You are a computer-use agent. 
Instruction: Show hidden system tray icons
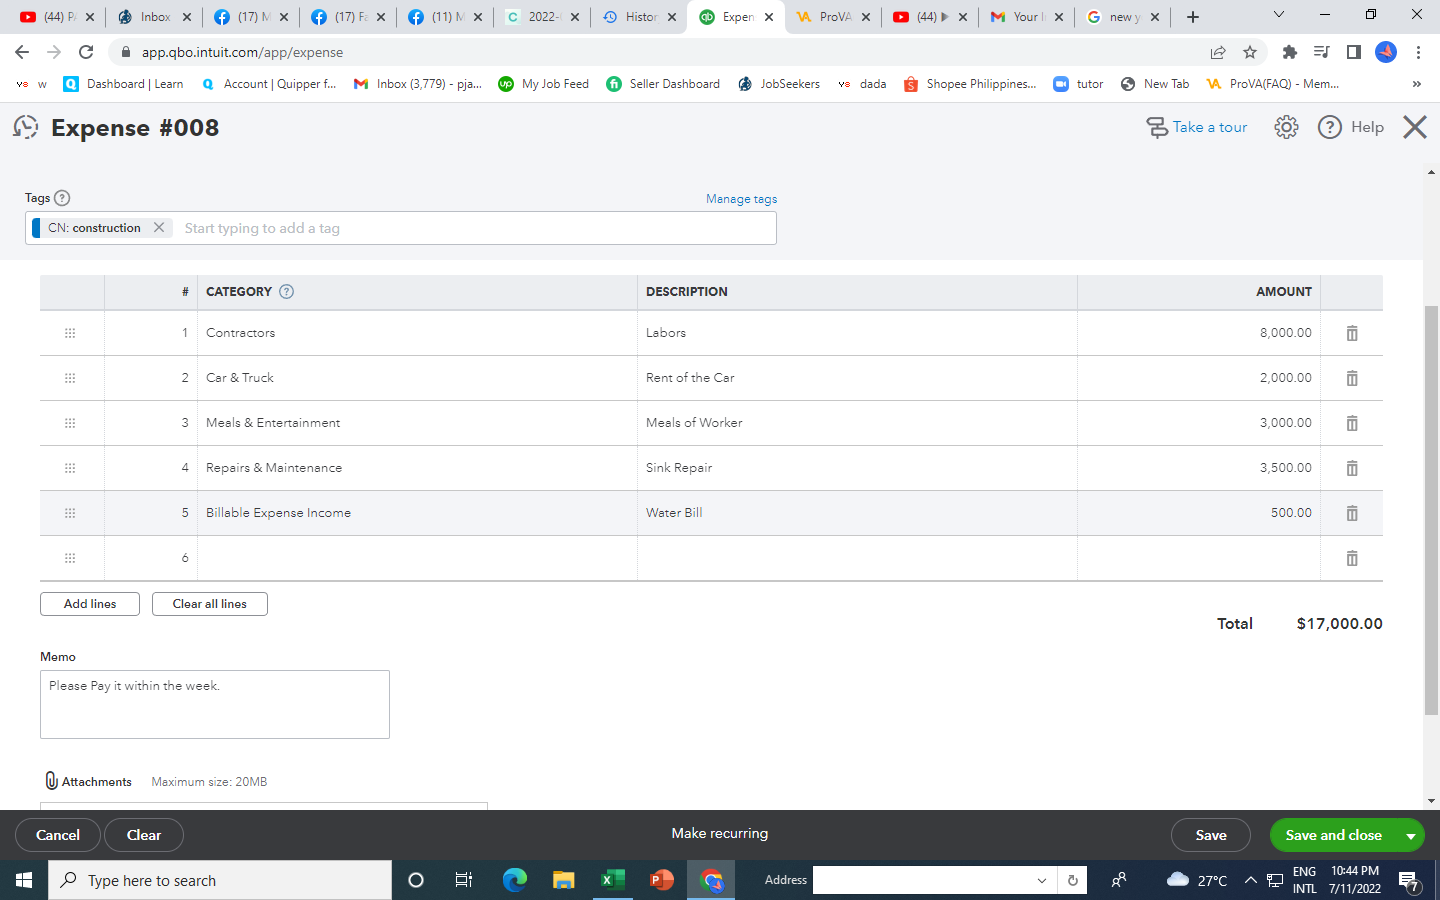pos(1250,880)
